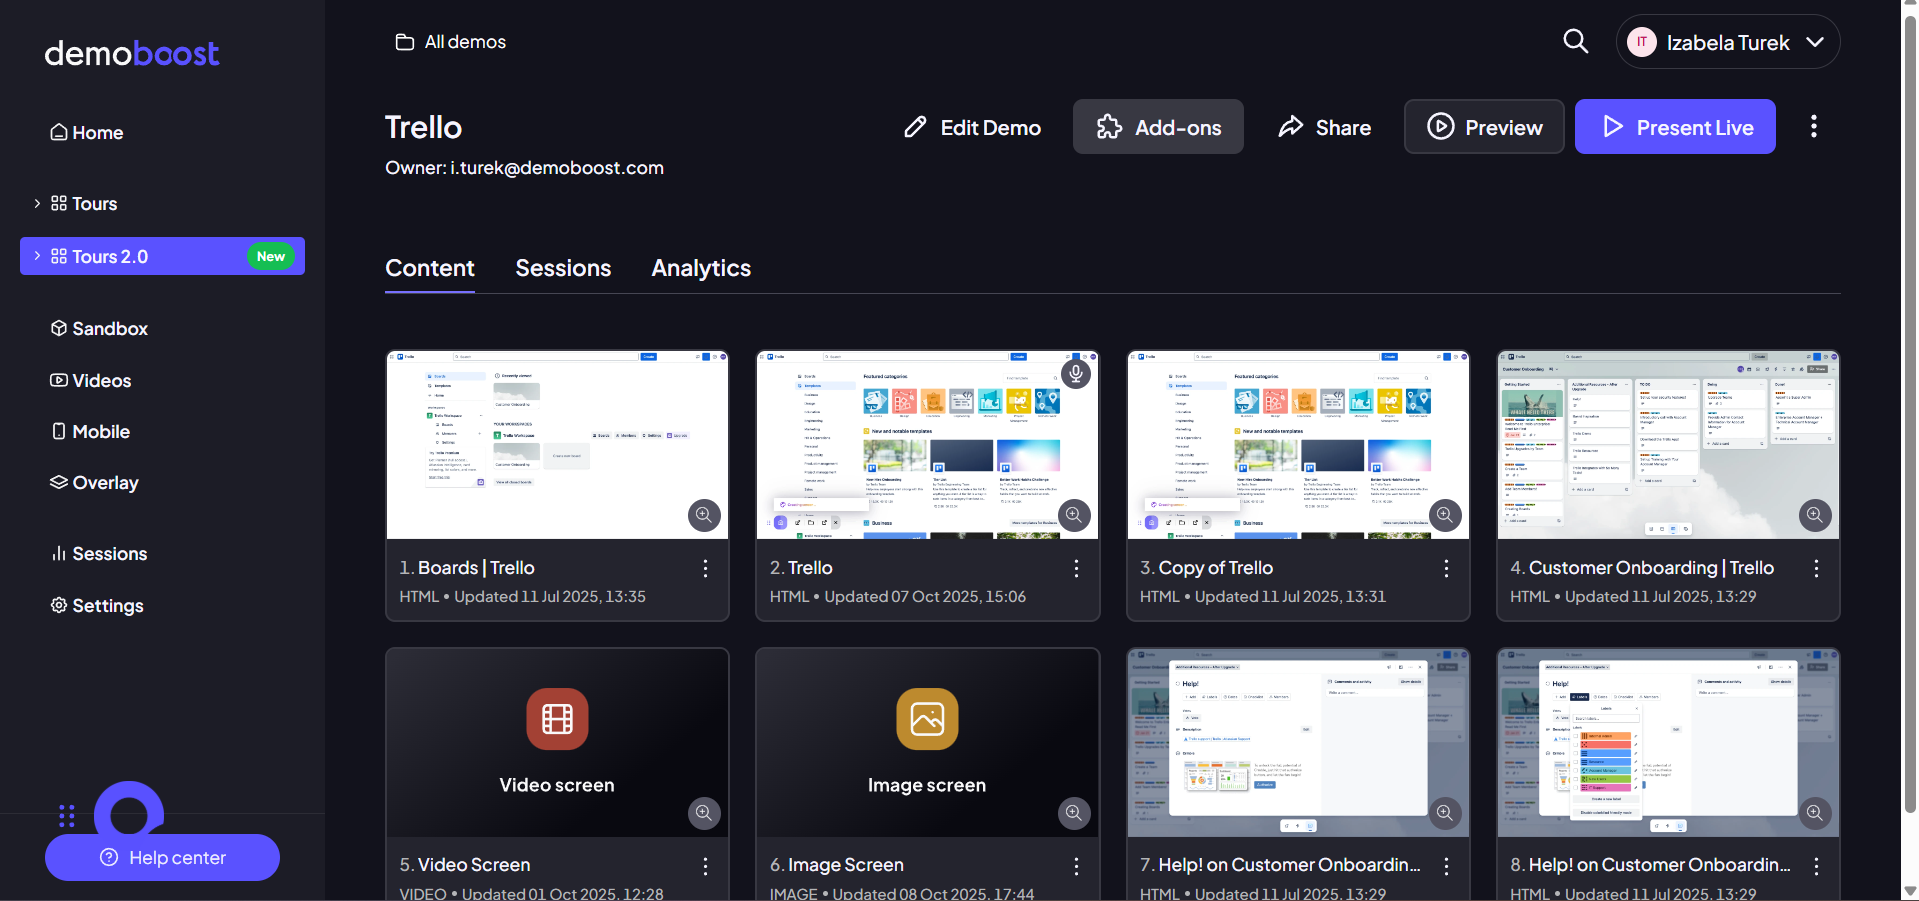Open the Mobile section

(90, 432)
